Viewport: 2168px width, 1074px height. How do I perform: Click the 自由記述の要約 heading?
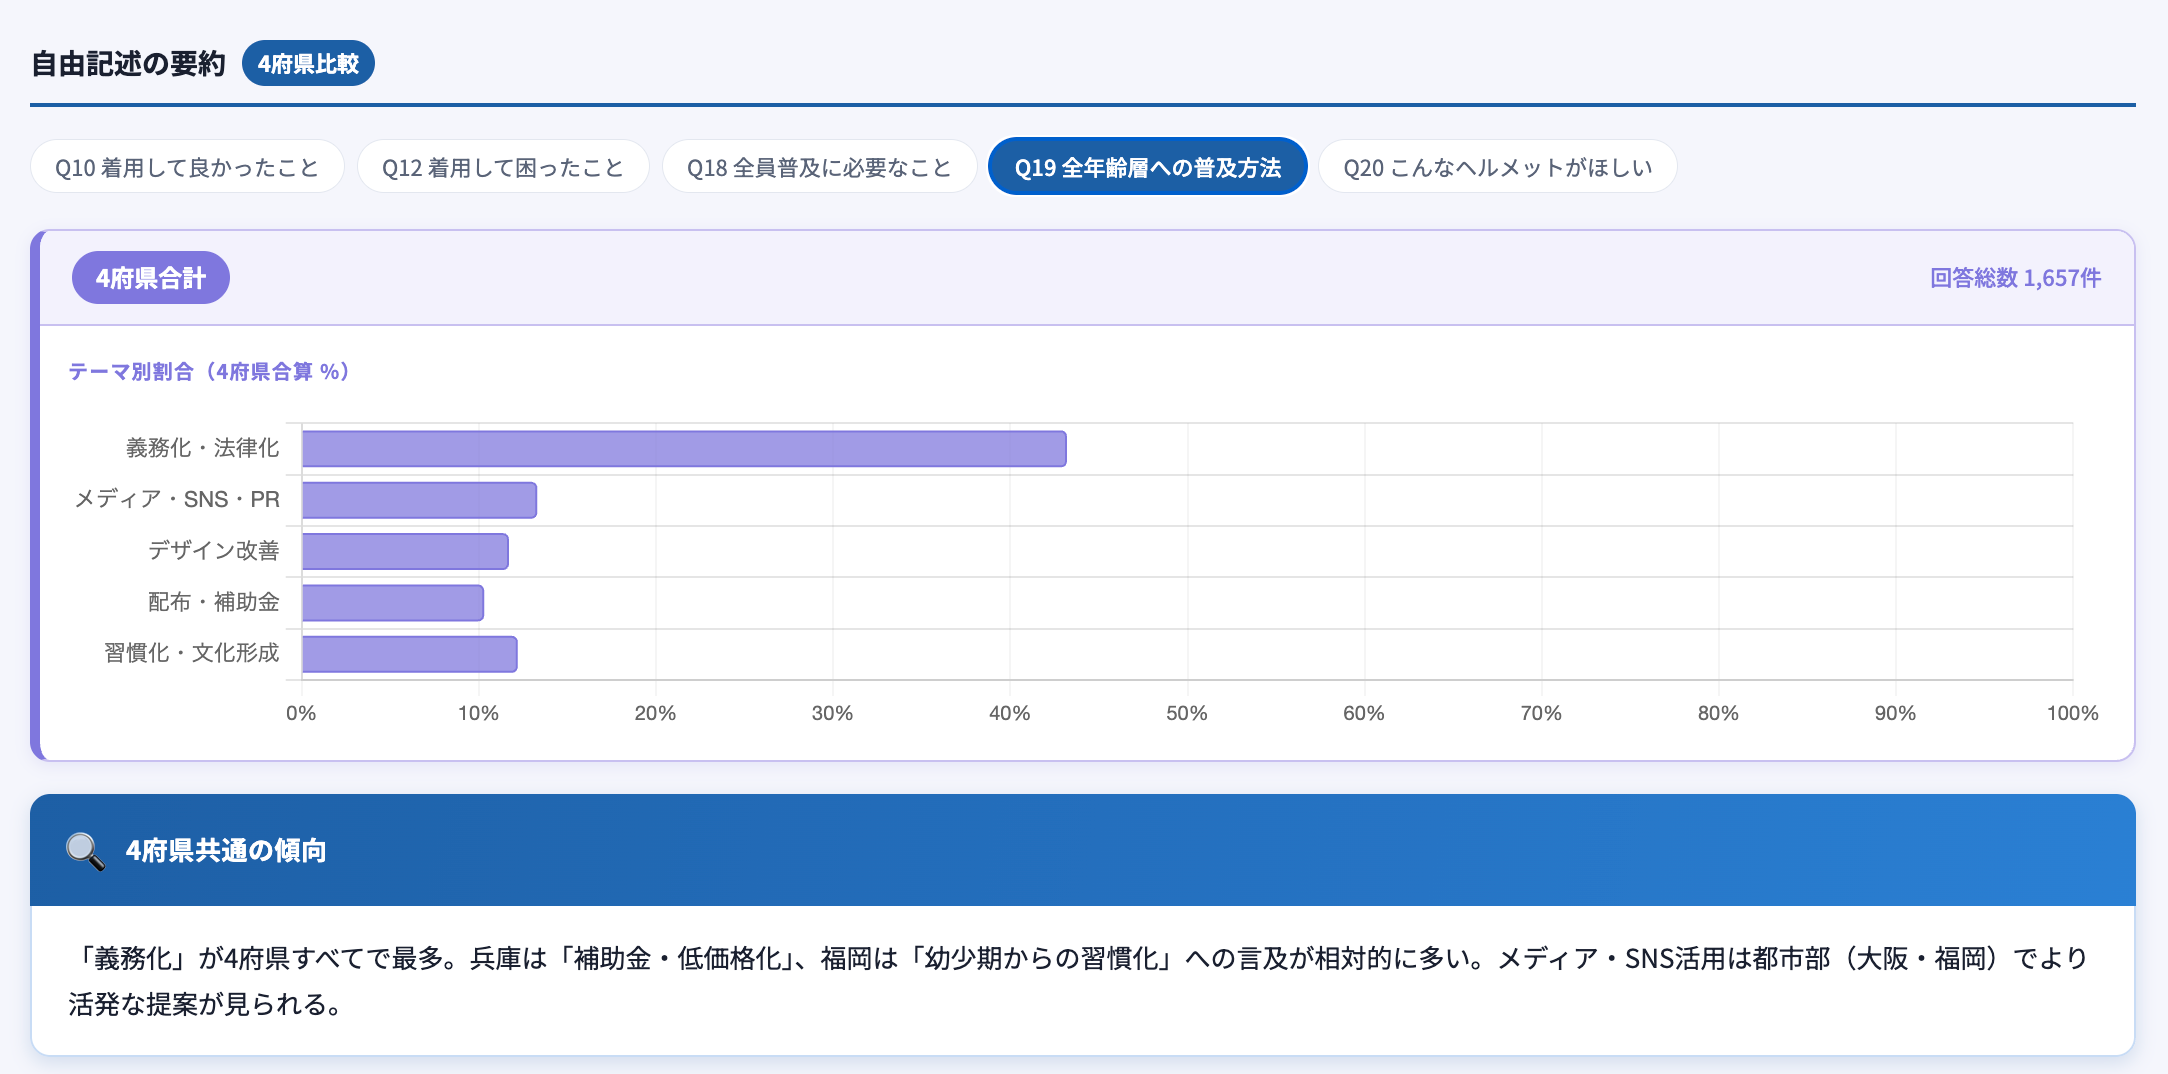pos(129,64)
